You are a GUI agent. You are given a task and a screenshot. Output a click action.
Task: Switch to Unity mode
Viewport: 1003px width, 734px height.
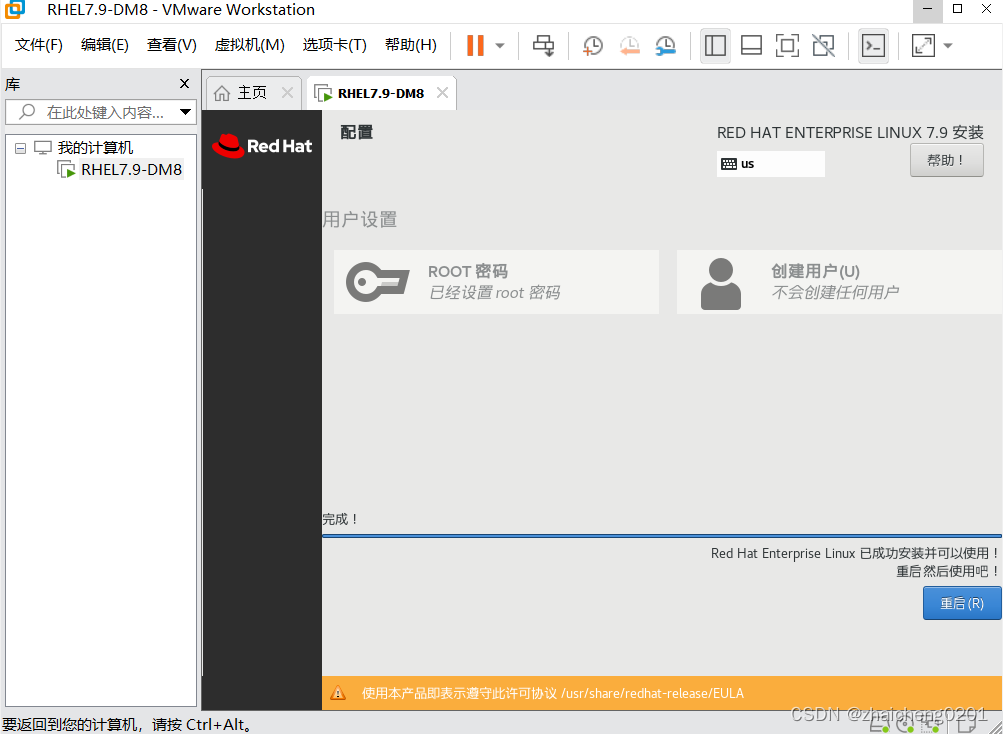click(x=823, y=45)
